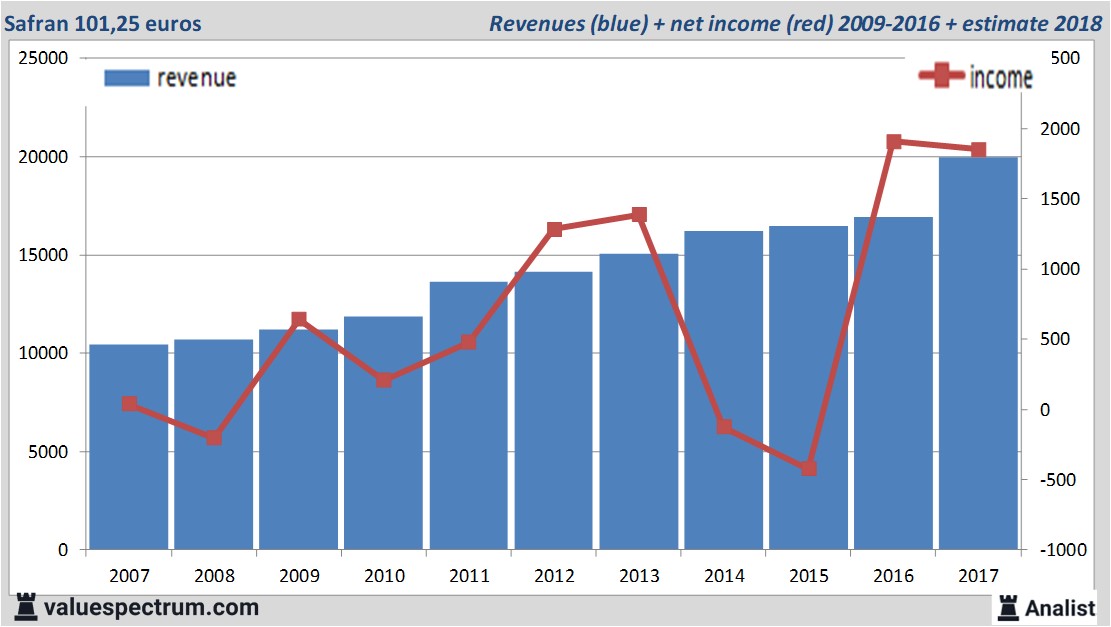The width and height of the screenshot is (1111, 627).
Task: Select the 2008 blue revenue bar
Action: [214, 444]
